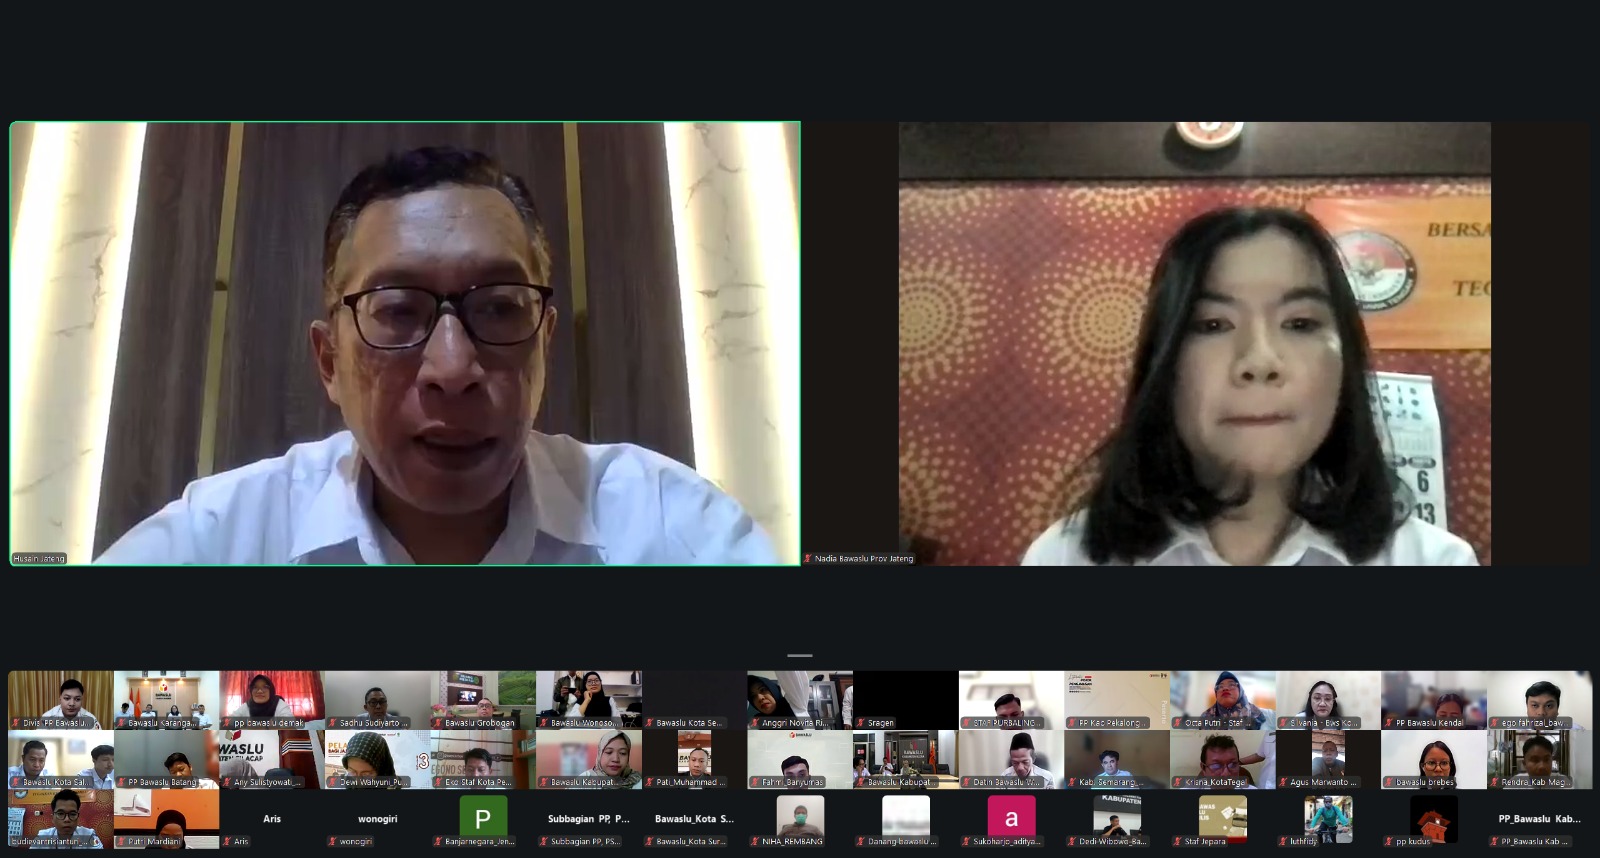Click the green P avatar for Banjarnegara

coord(483,817)
